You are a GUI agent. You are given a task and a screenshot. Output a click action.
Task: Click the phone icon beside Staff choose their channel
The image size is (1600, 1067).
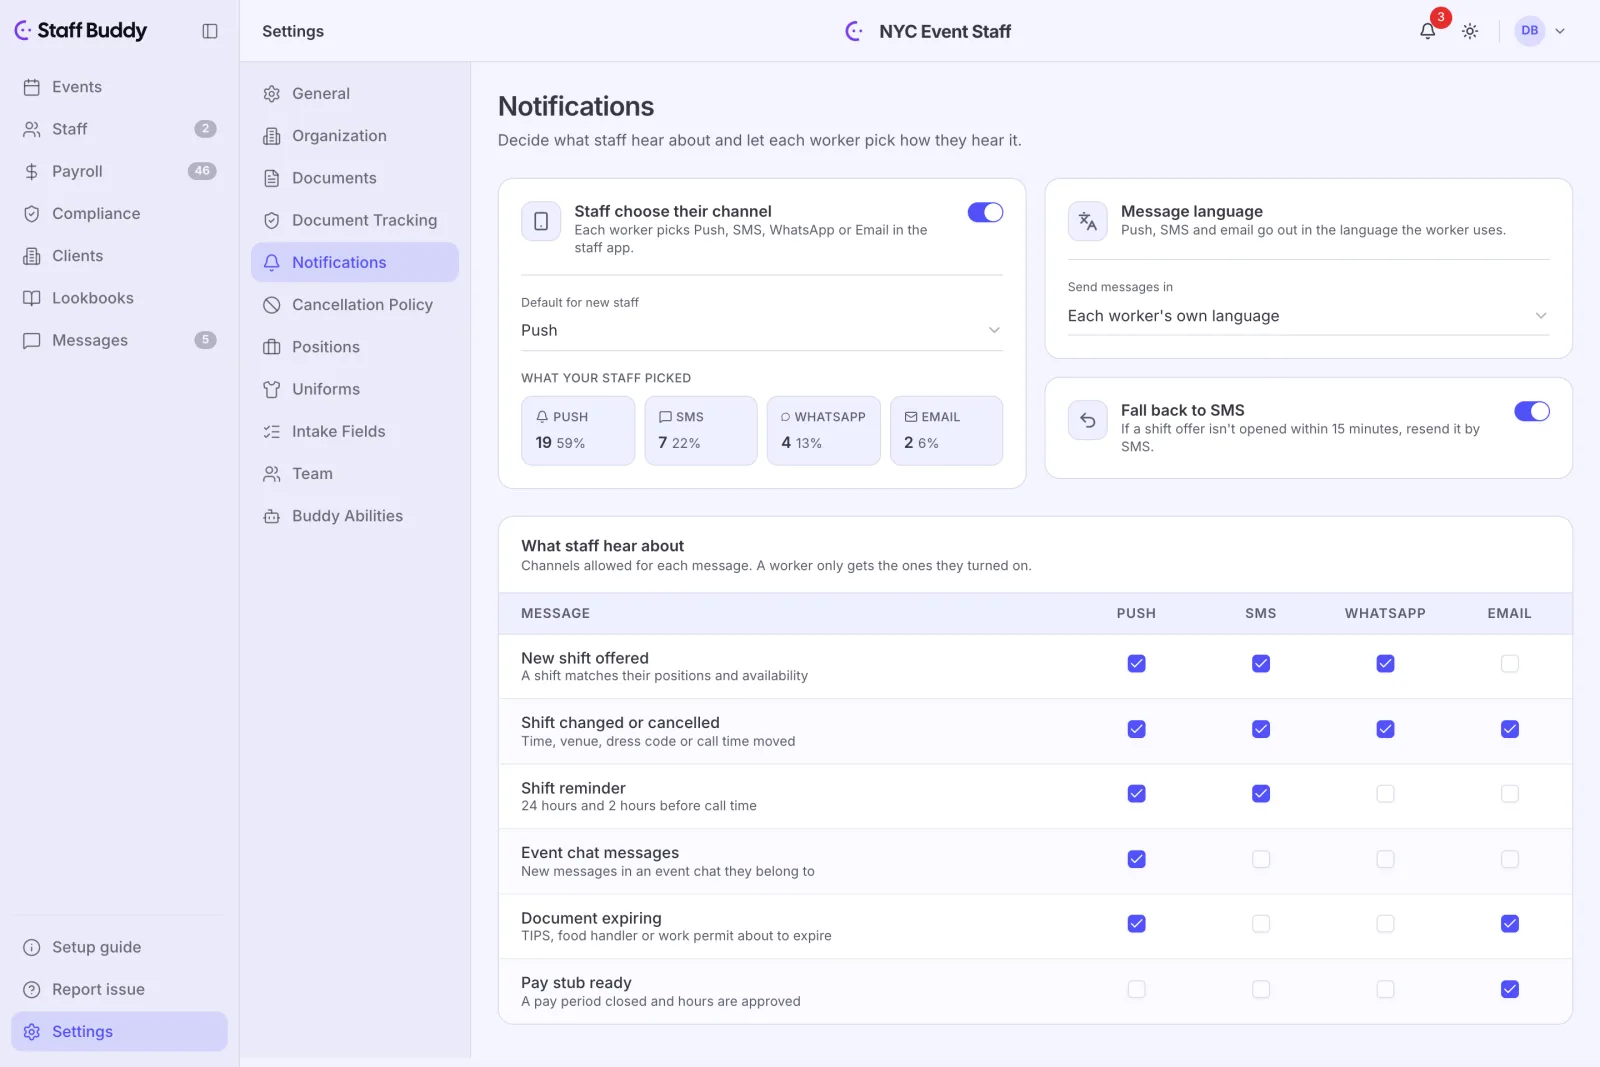(x=541, y=221)
